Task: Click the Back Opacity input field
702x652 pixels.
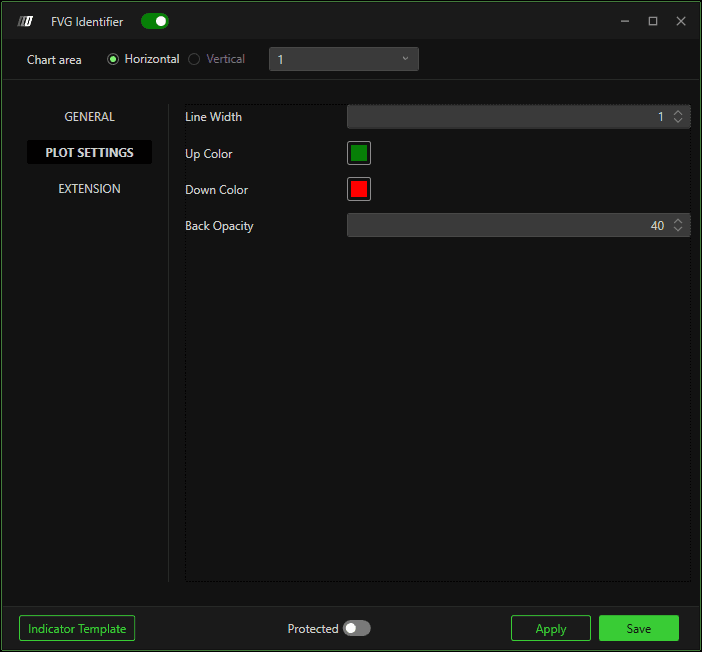Action: [x=518, y=225]
